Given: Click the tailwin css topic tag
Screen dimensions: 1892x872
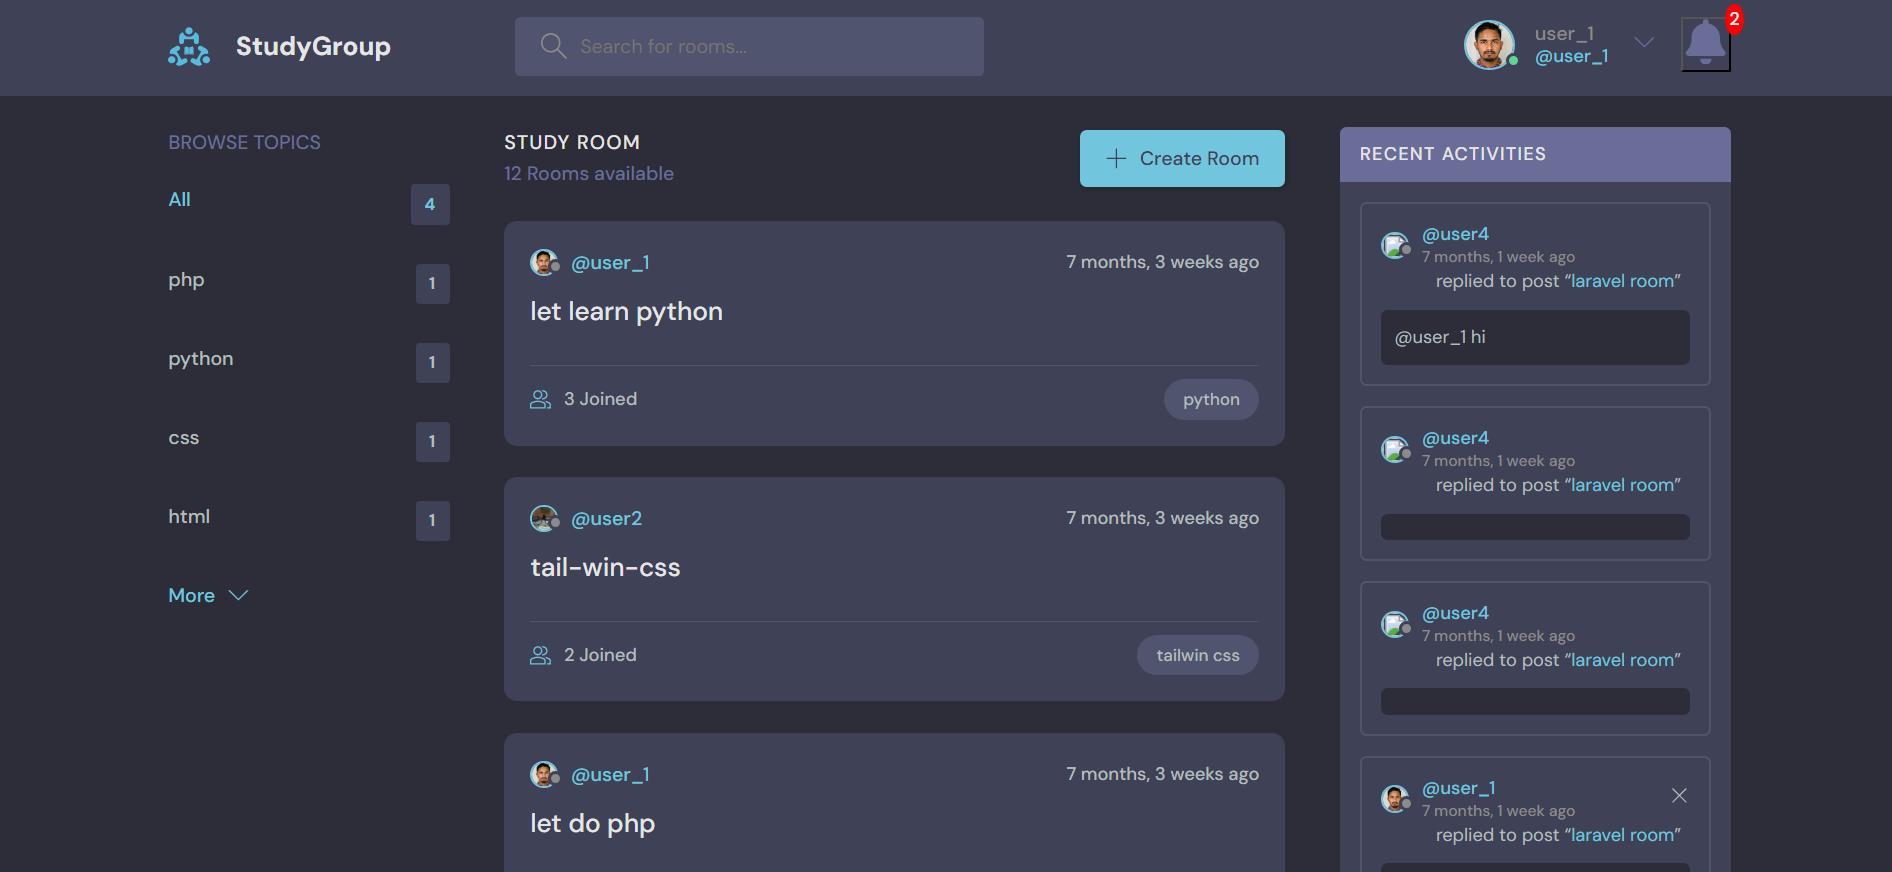Looking at the screenshot, I should (1198, 655).
